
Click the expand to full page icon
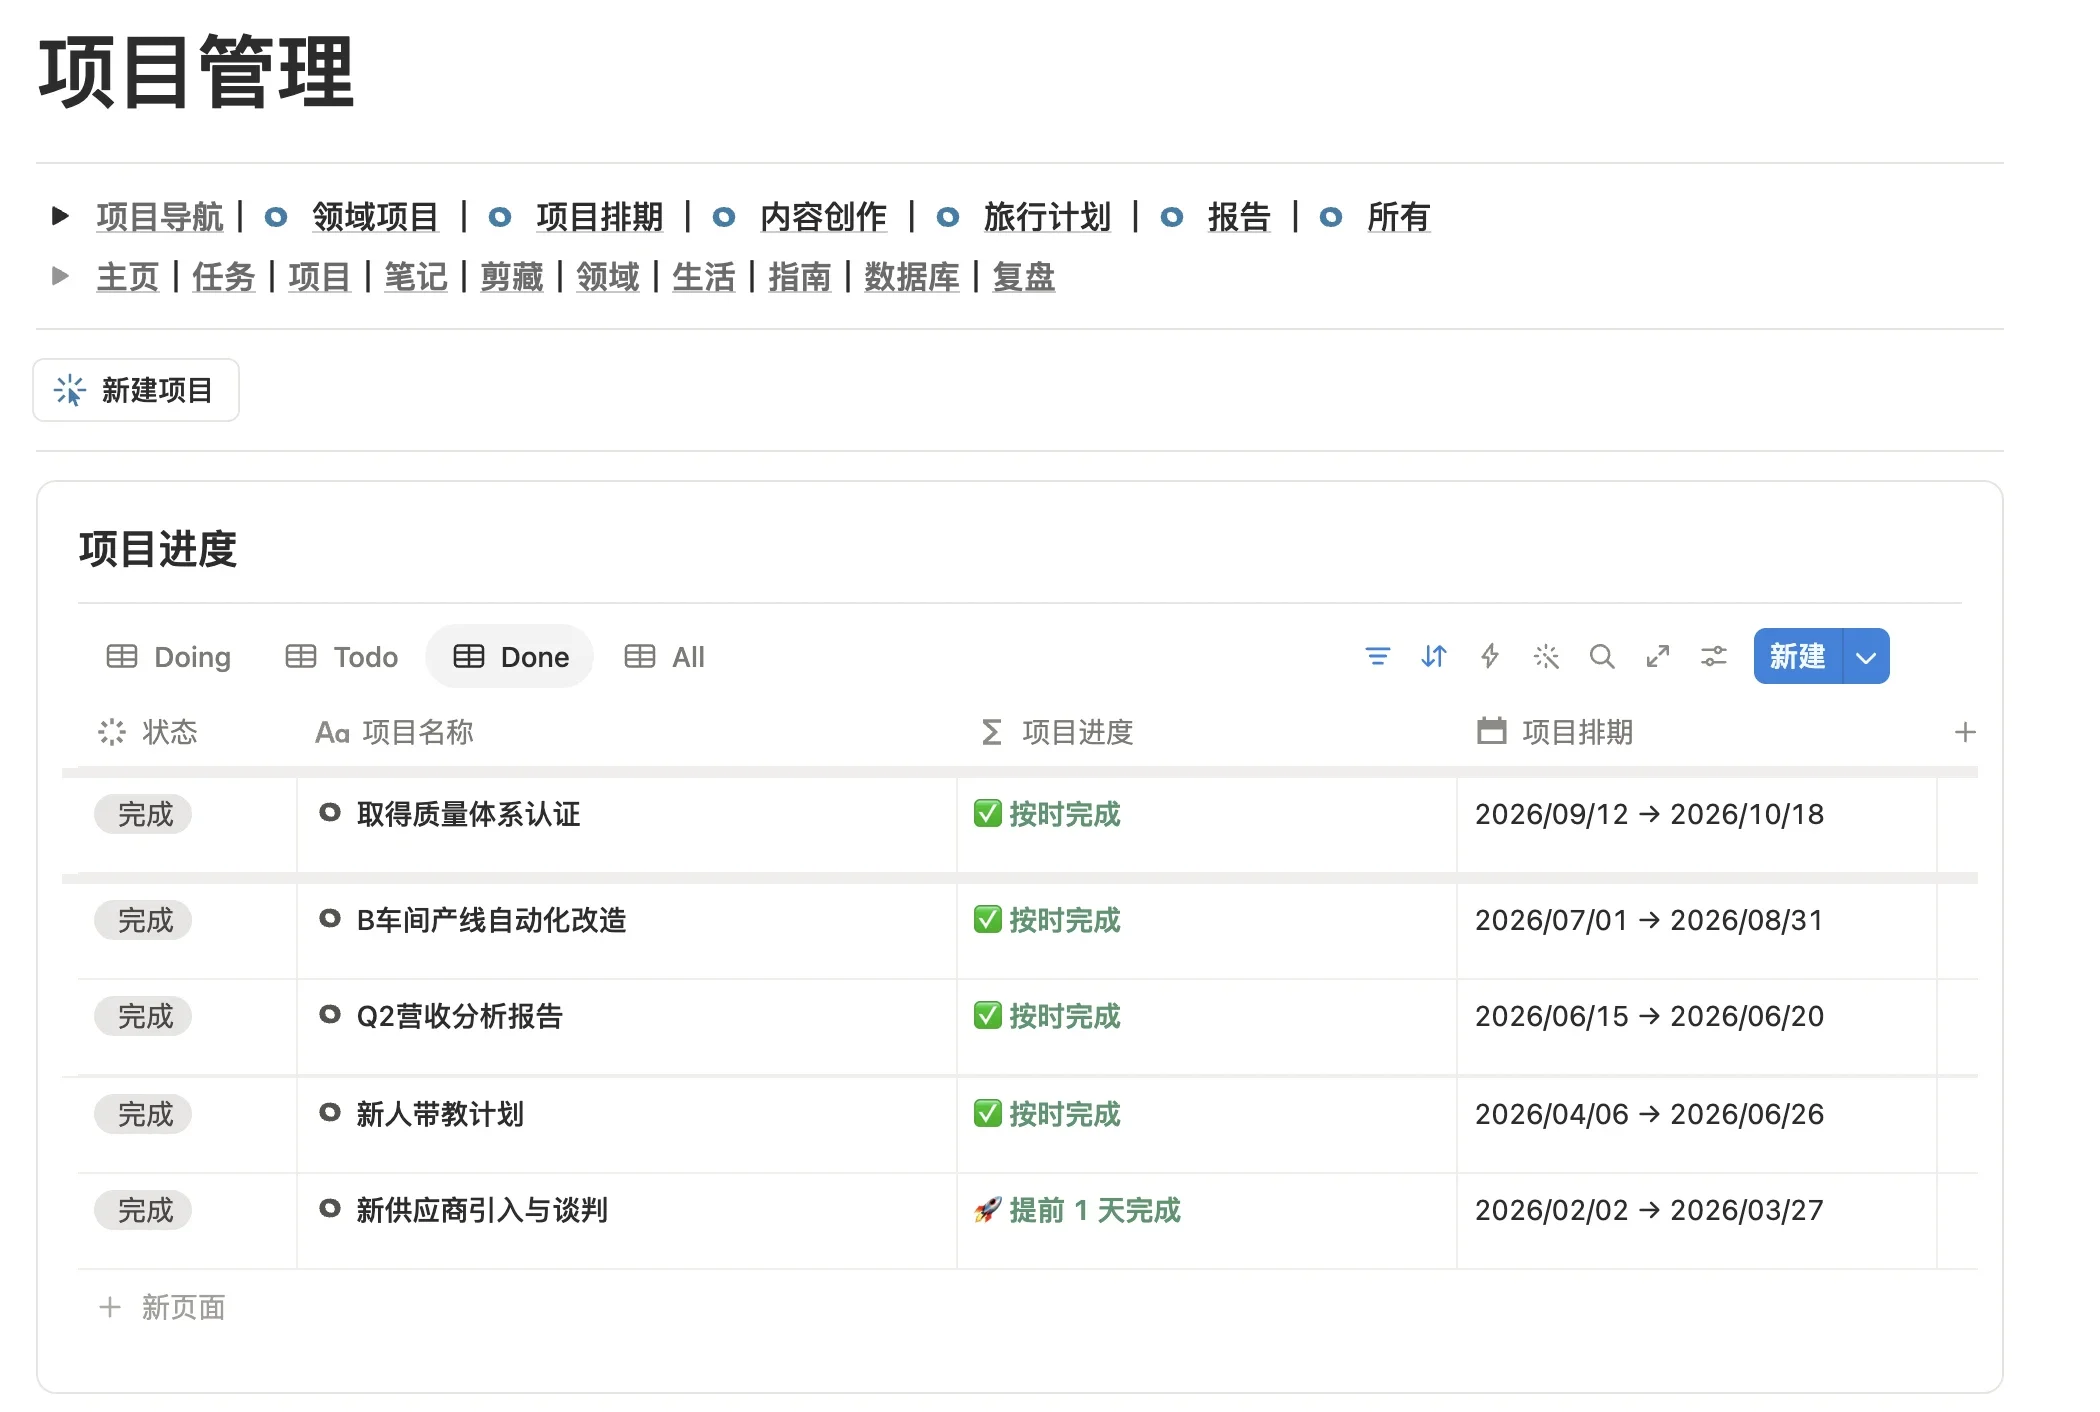pos(1658,656)
